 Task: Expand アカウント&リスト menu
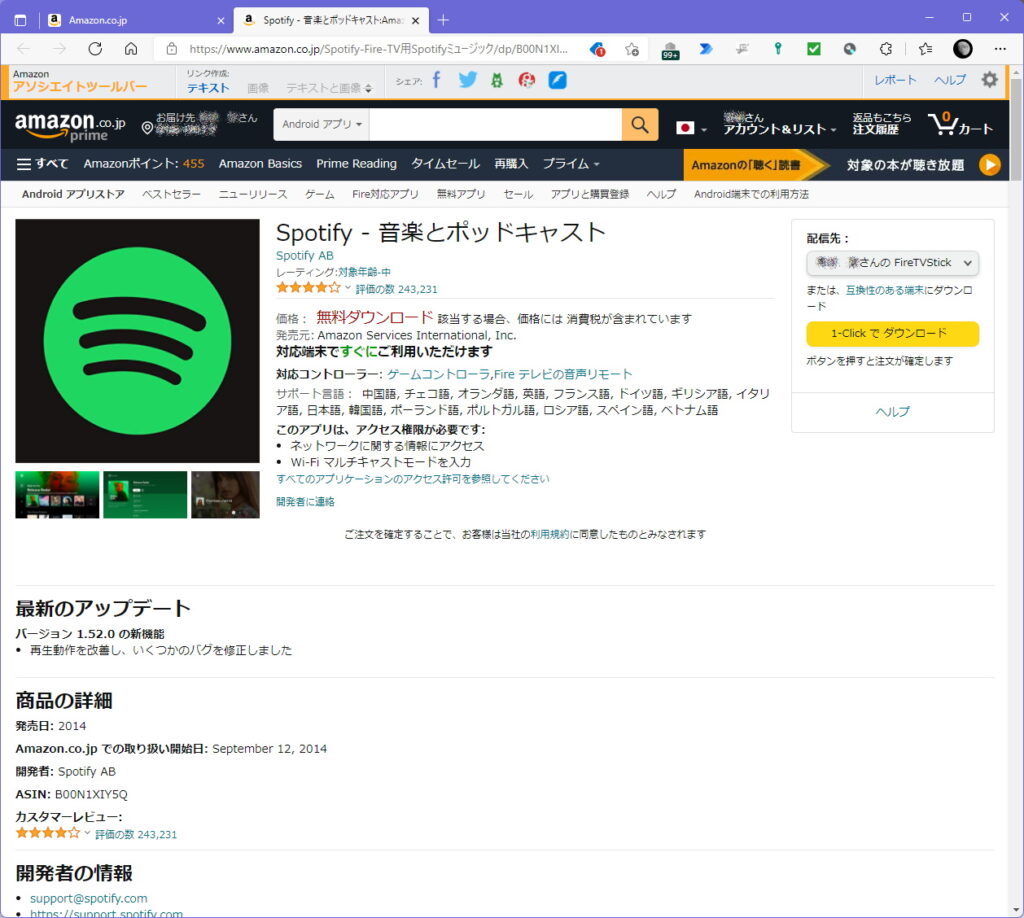click(x=780, y=124)
